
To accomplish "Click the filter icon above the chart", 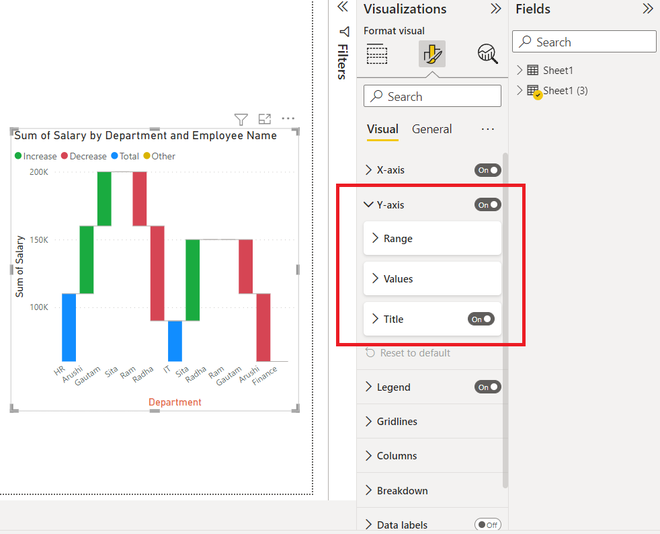I will click(x=241, y=120).
